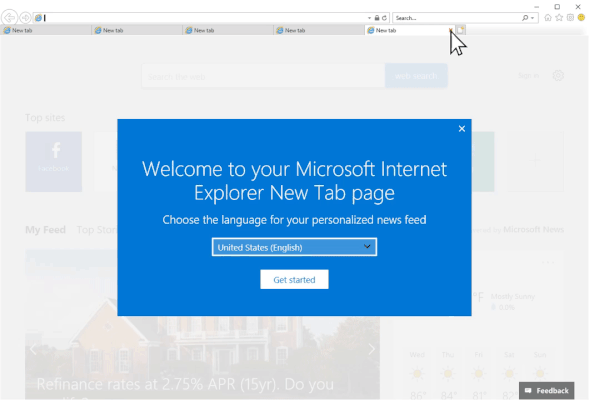The width and height of the screenshot is (589, 400).
Task: Click the Search the web input field
Action: [x=263, y=76]
